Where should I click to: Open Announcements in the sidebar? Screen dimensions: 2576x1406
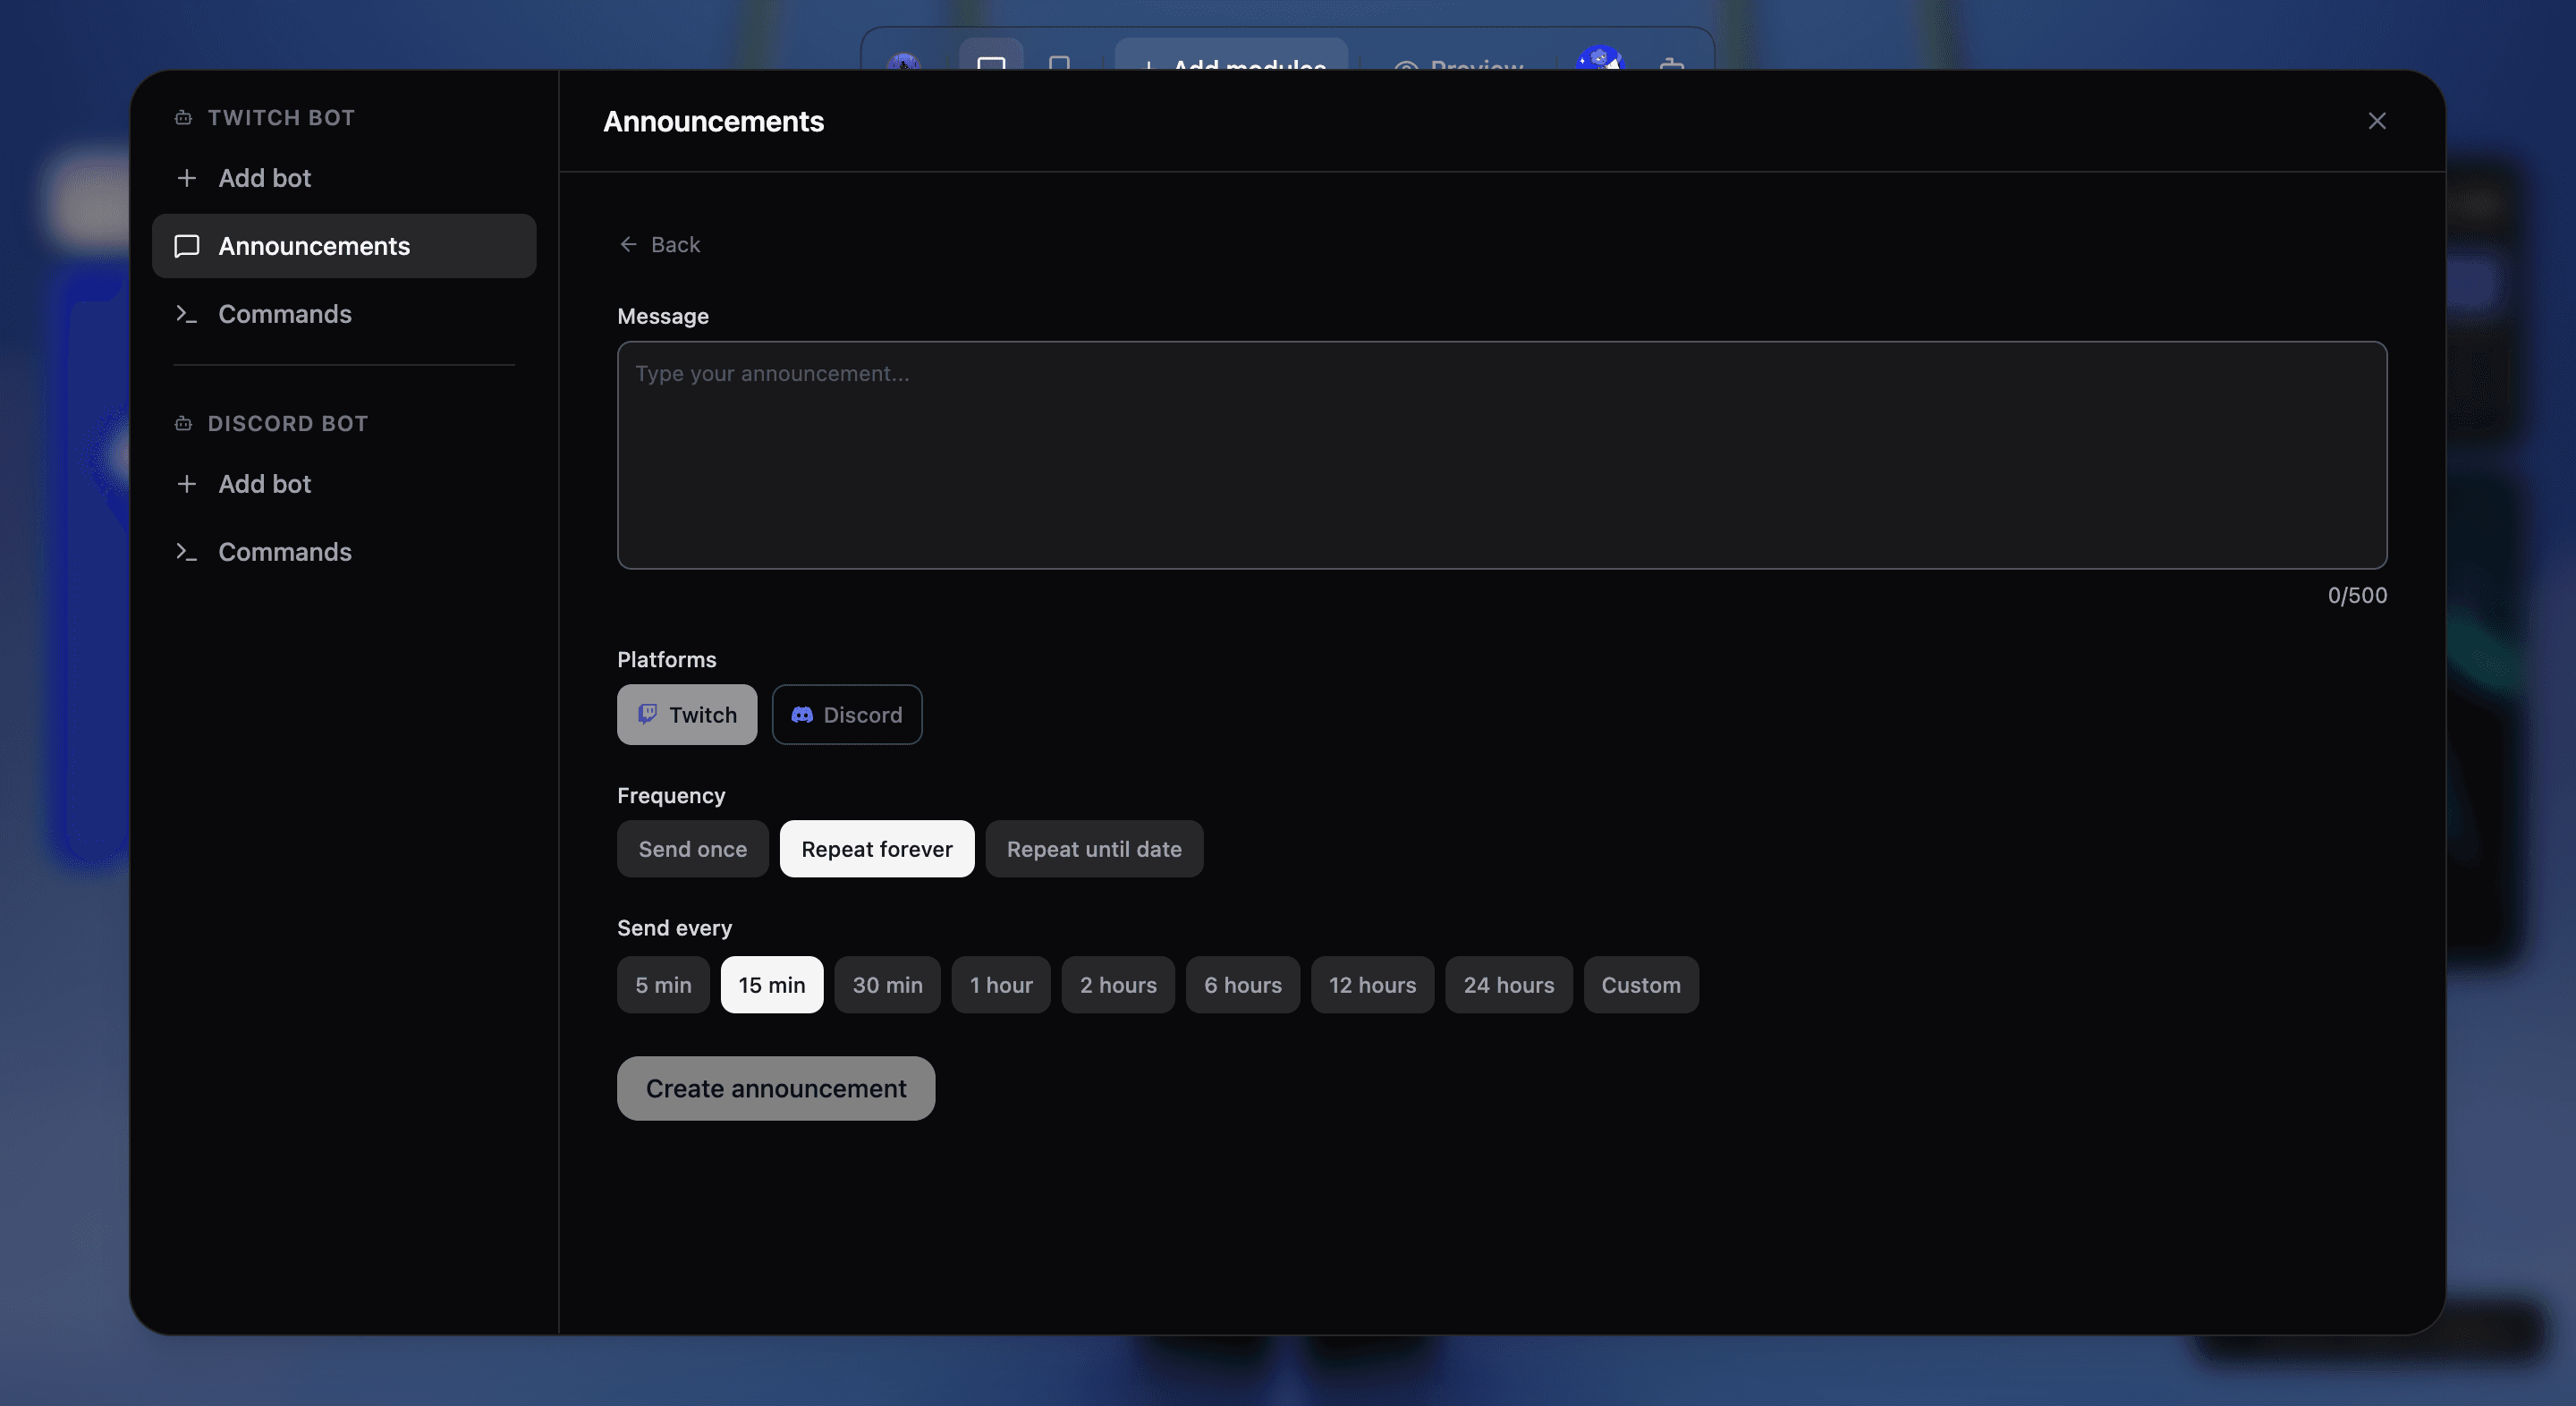pos(344,246)
